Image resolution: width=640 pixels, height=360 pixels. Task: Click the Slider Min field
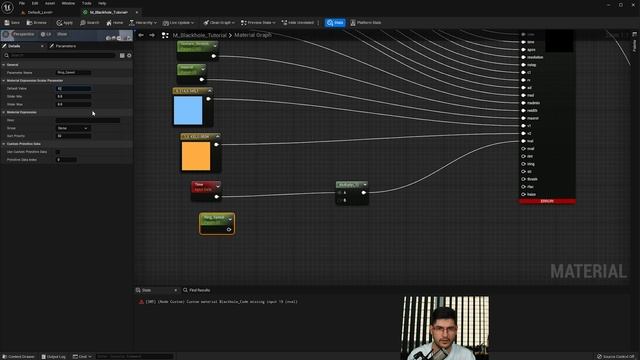(x=73, y=96)
